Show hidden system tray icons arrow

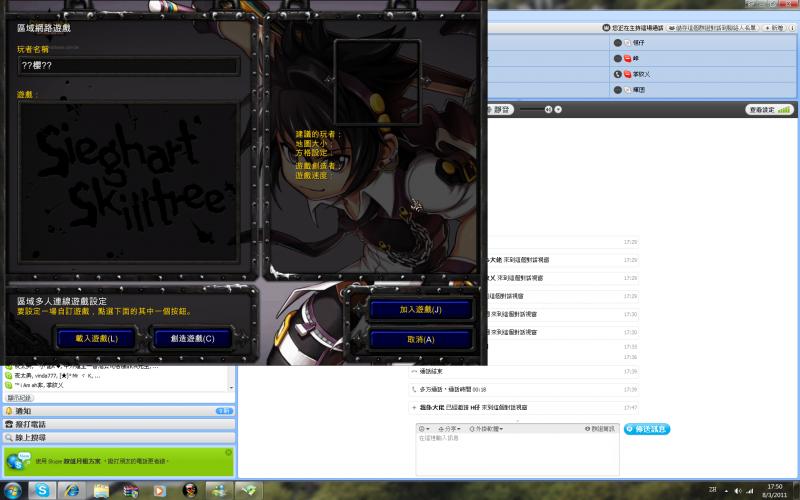click(726, 491)
